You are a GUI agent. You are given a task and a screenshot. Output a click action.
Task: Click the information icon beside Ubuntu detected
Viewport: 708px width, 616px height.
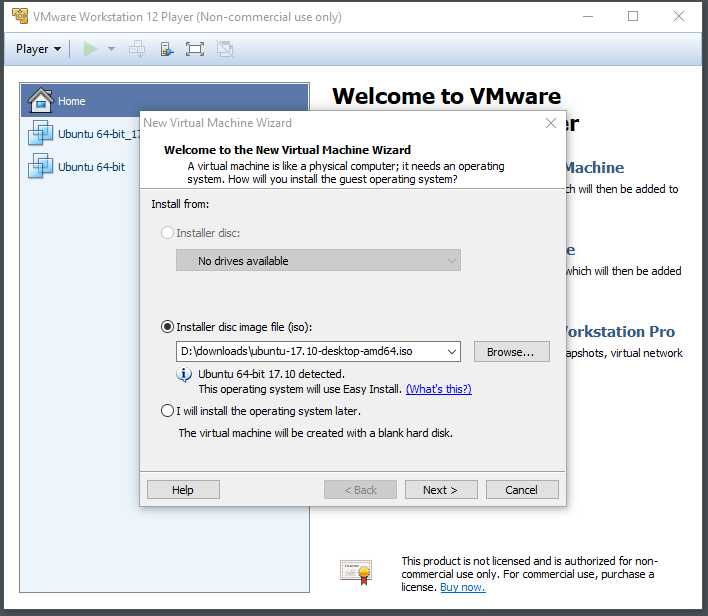tap(184, 374)
